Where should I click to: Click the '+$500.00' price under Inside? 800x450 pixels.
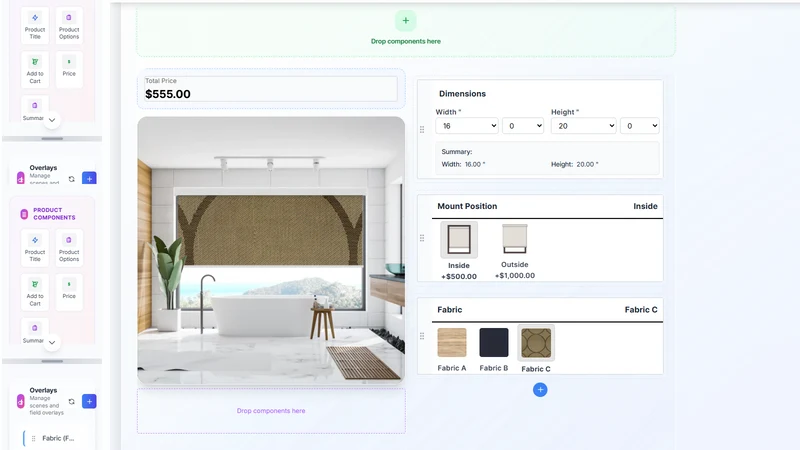(x=459, y=277)
